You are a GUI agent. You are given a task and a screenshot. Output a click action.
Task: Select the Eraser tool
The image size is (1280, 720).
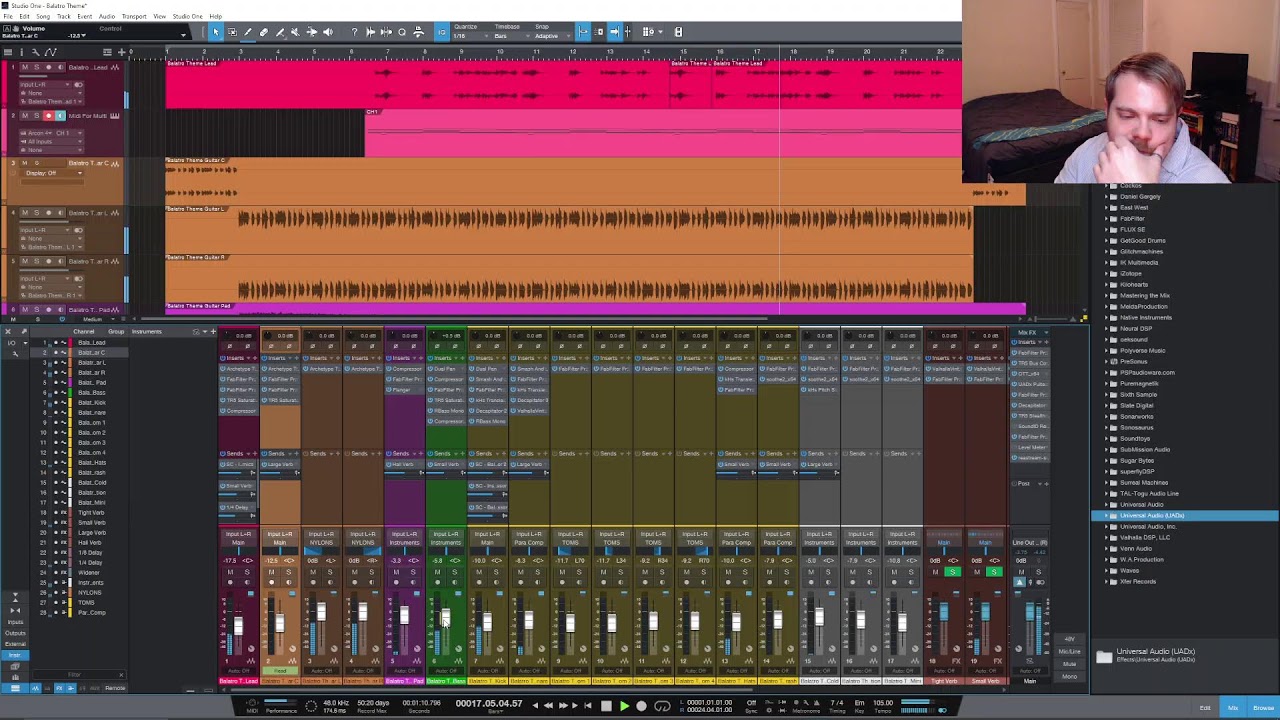click(264, 32)
